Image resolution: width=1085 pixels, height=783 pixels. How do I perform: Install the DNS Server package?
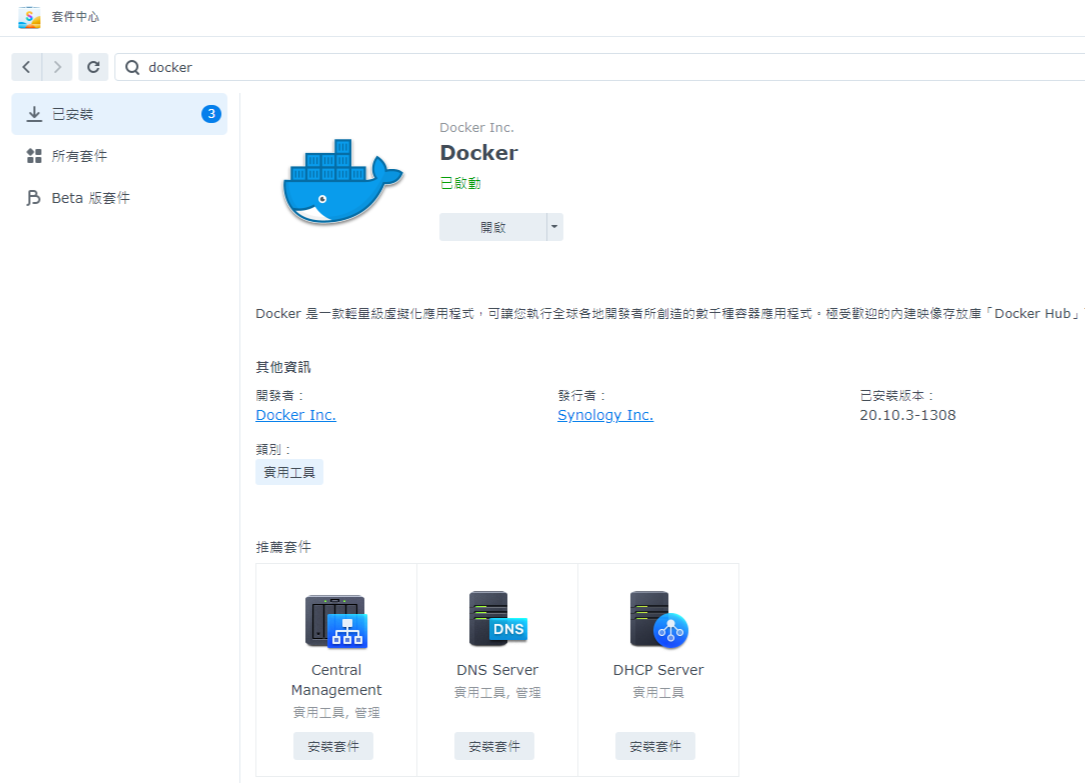(x=494, y=746)
